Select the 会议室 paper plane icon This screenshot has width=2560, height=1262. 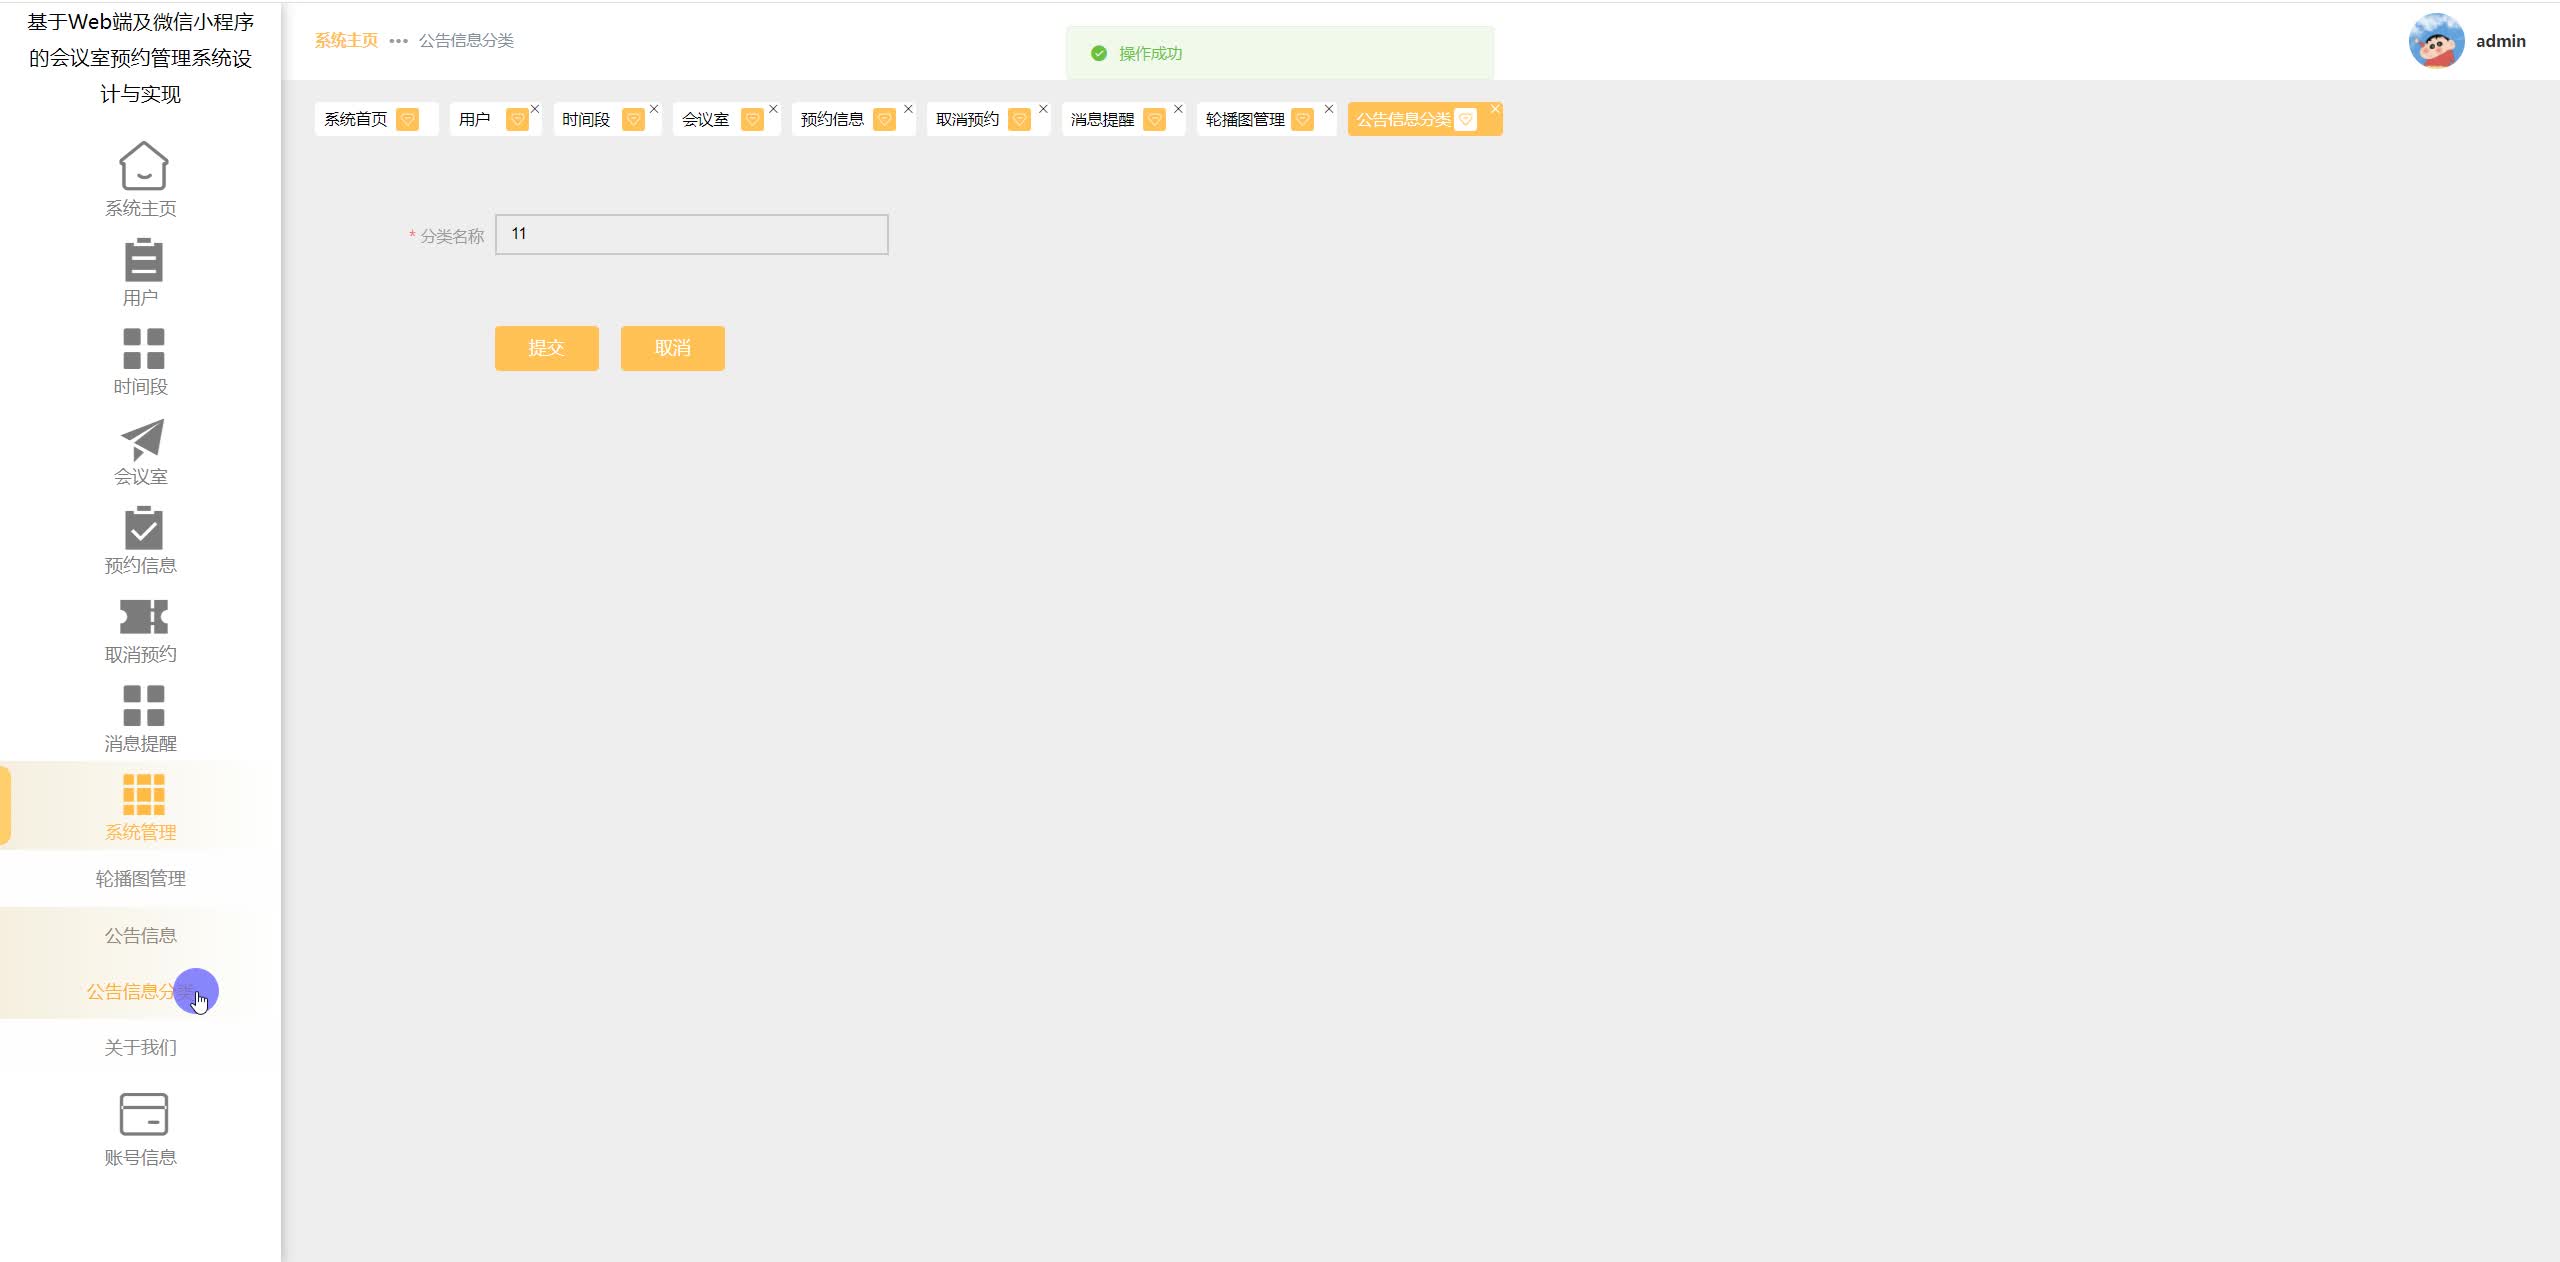click(143, 440)
